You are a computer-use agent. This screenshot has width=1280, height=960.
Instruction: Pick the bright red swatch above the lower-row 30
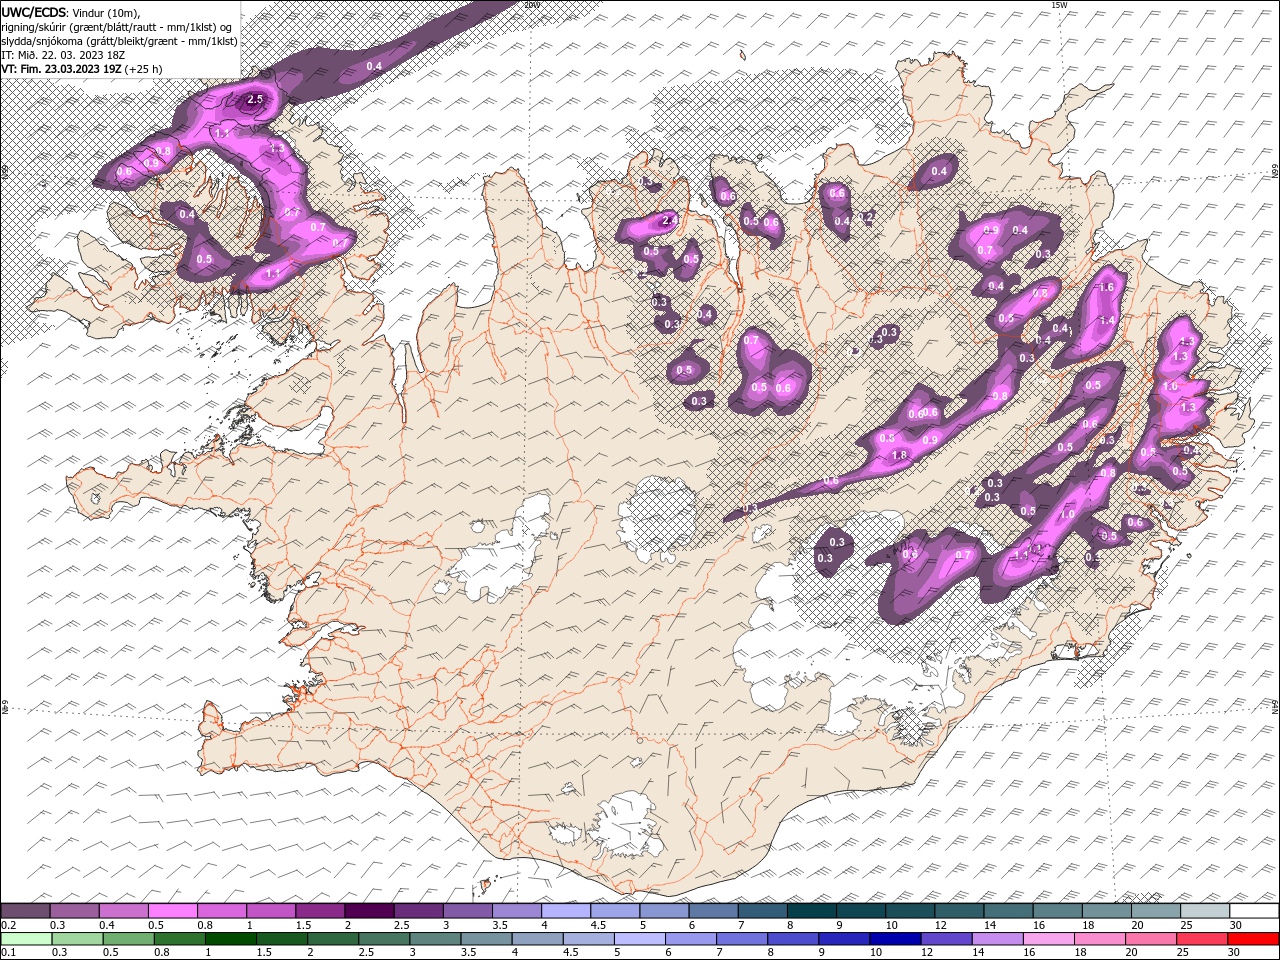point(1253,939)
